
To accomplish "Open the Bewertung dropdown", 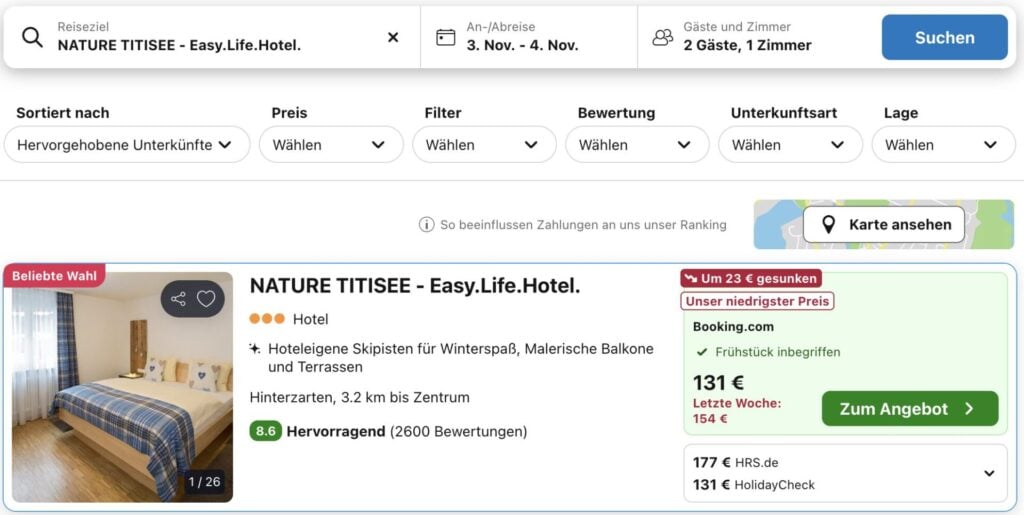I will (637, 144).
